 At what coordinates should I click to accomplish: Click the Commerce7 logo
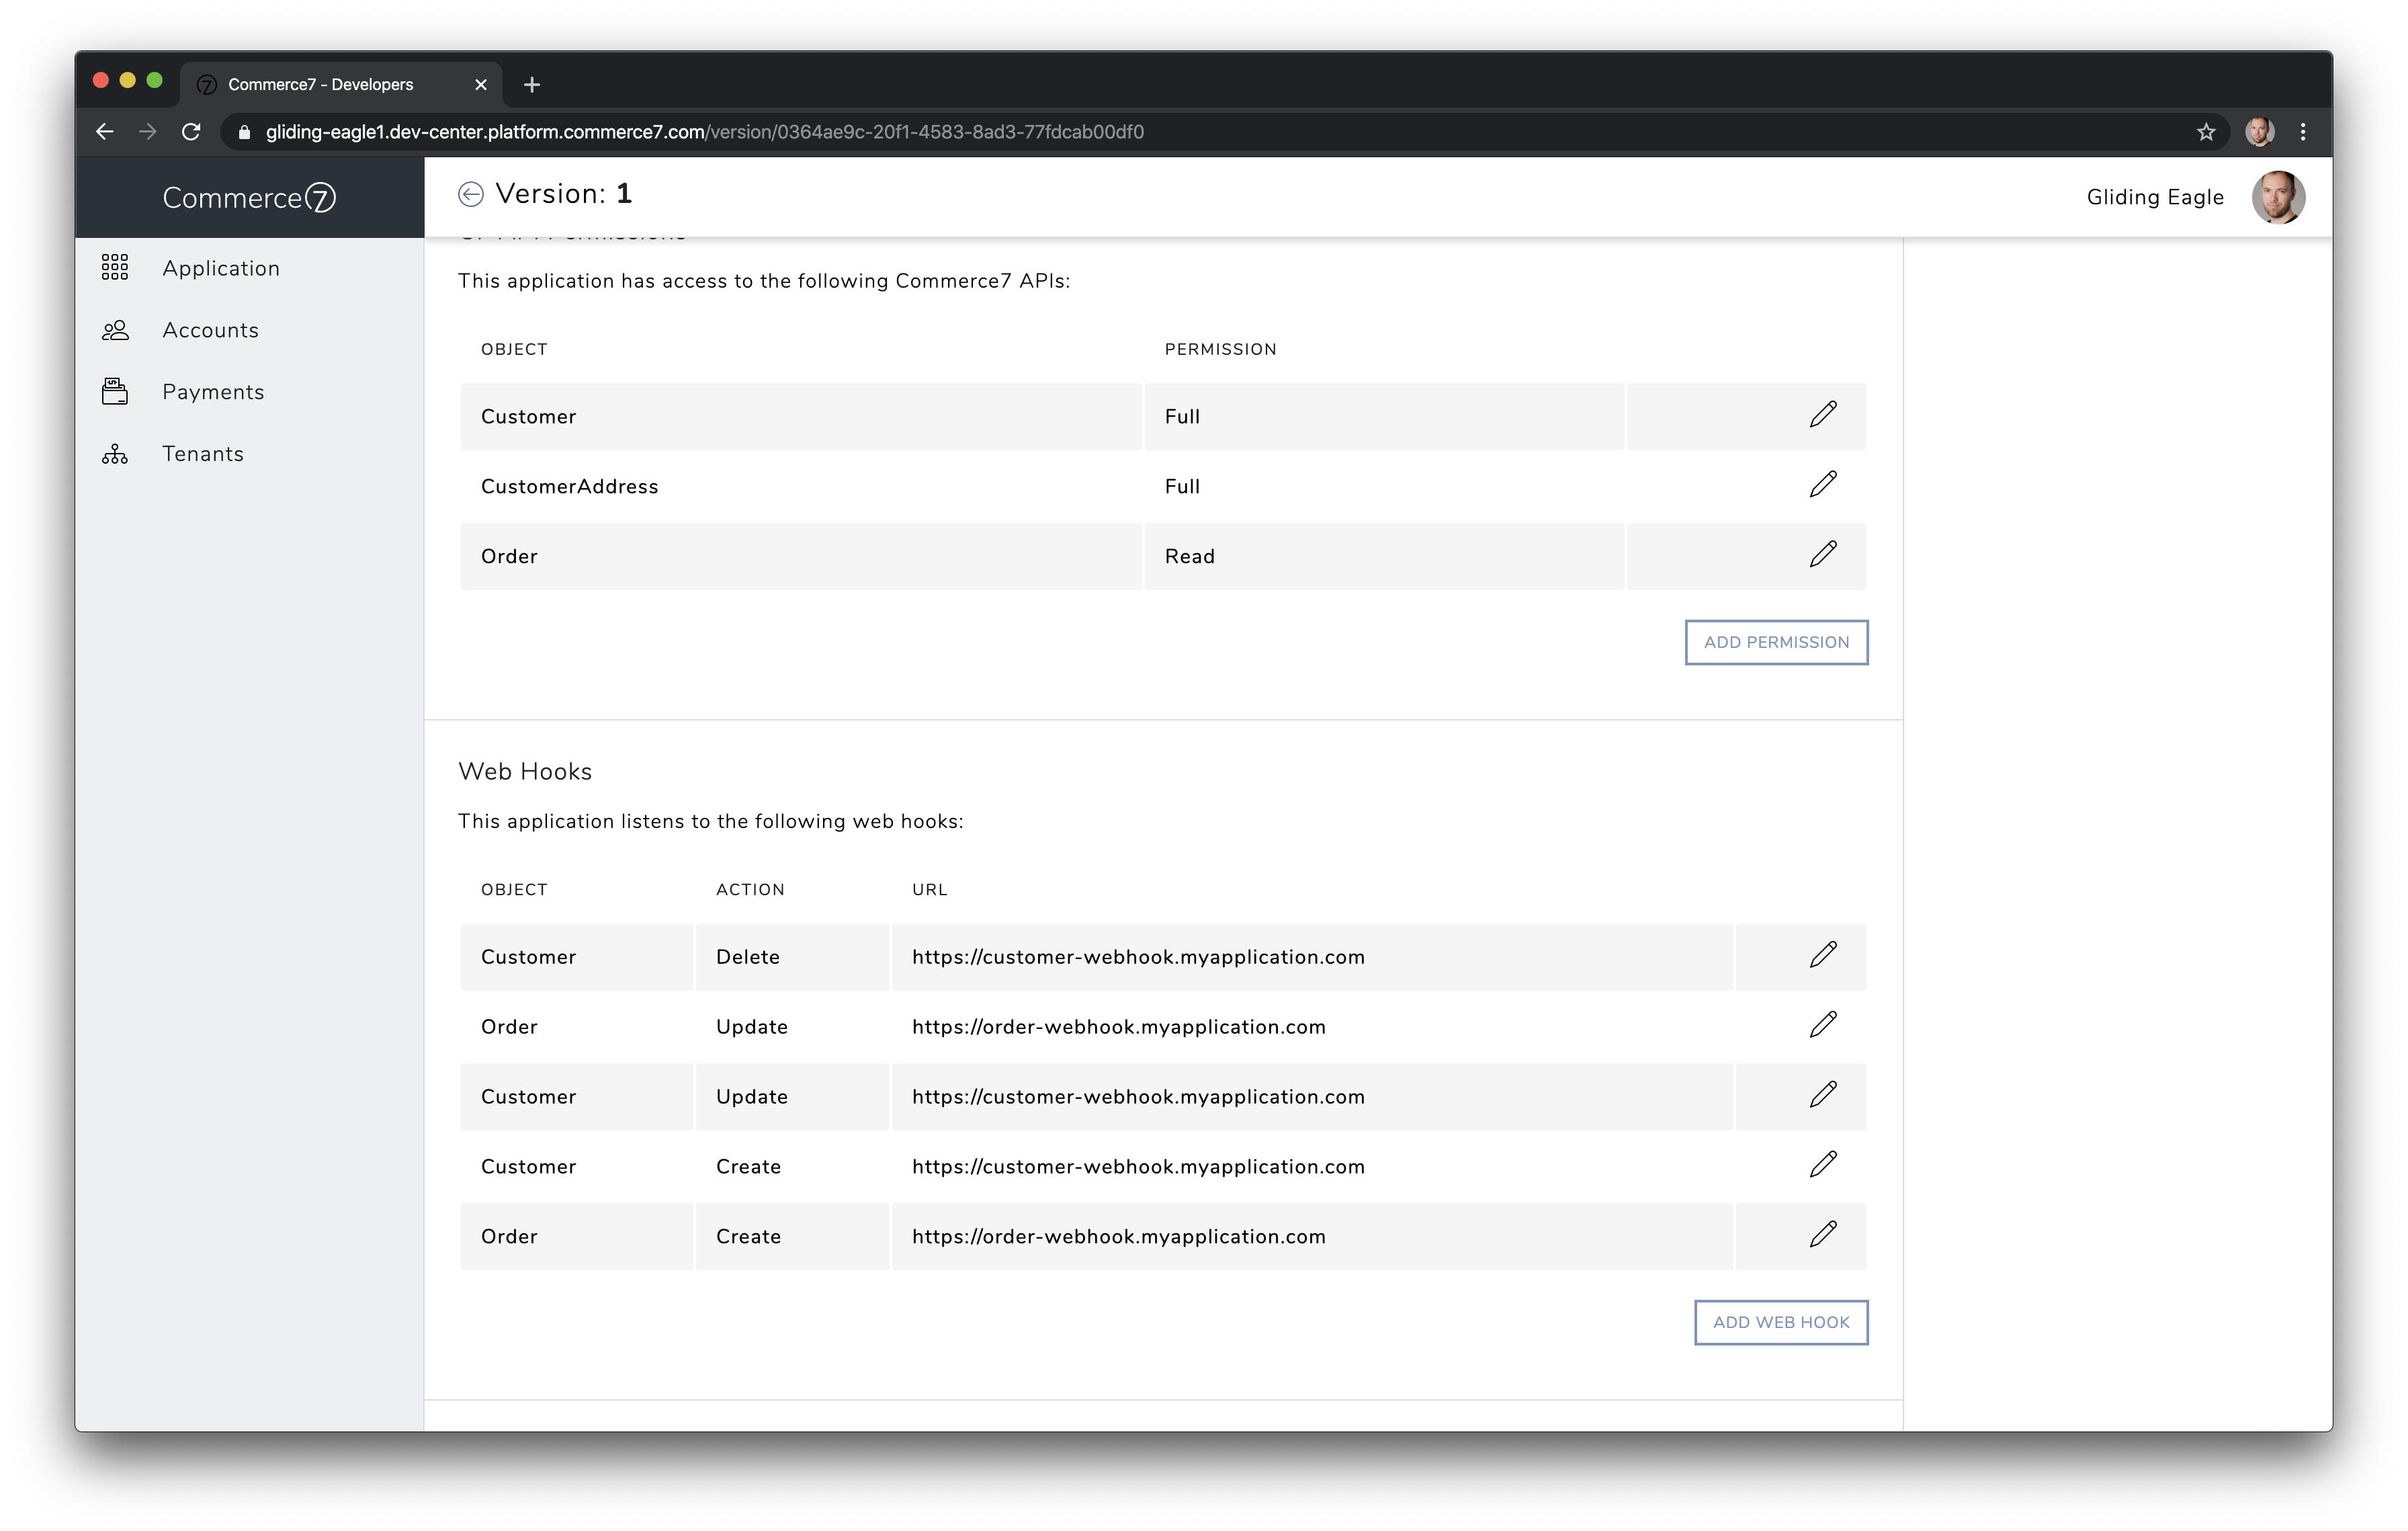pyautogui.click(x=249, y=198)
